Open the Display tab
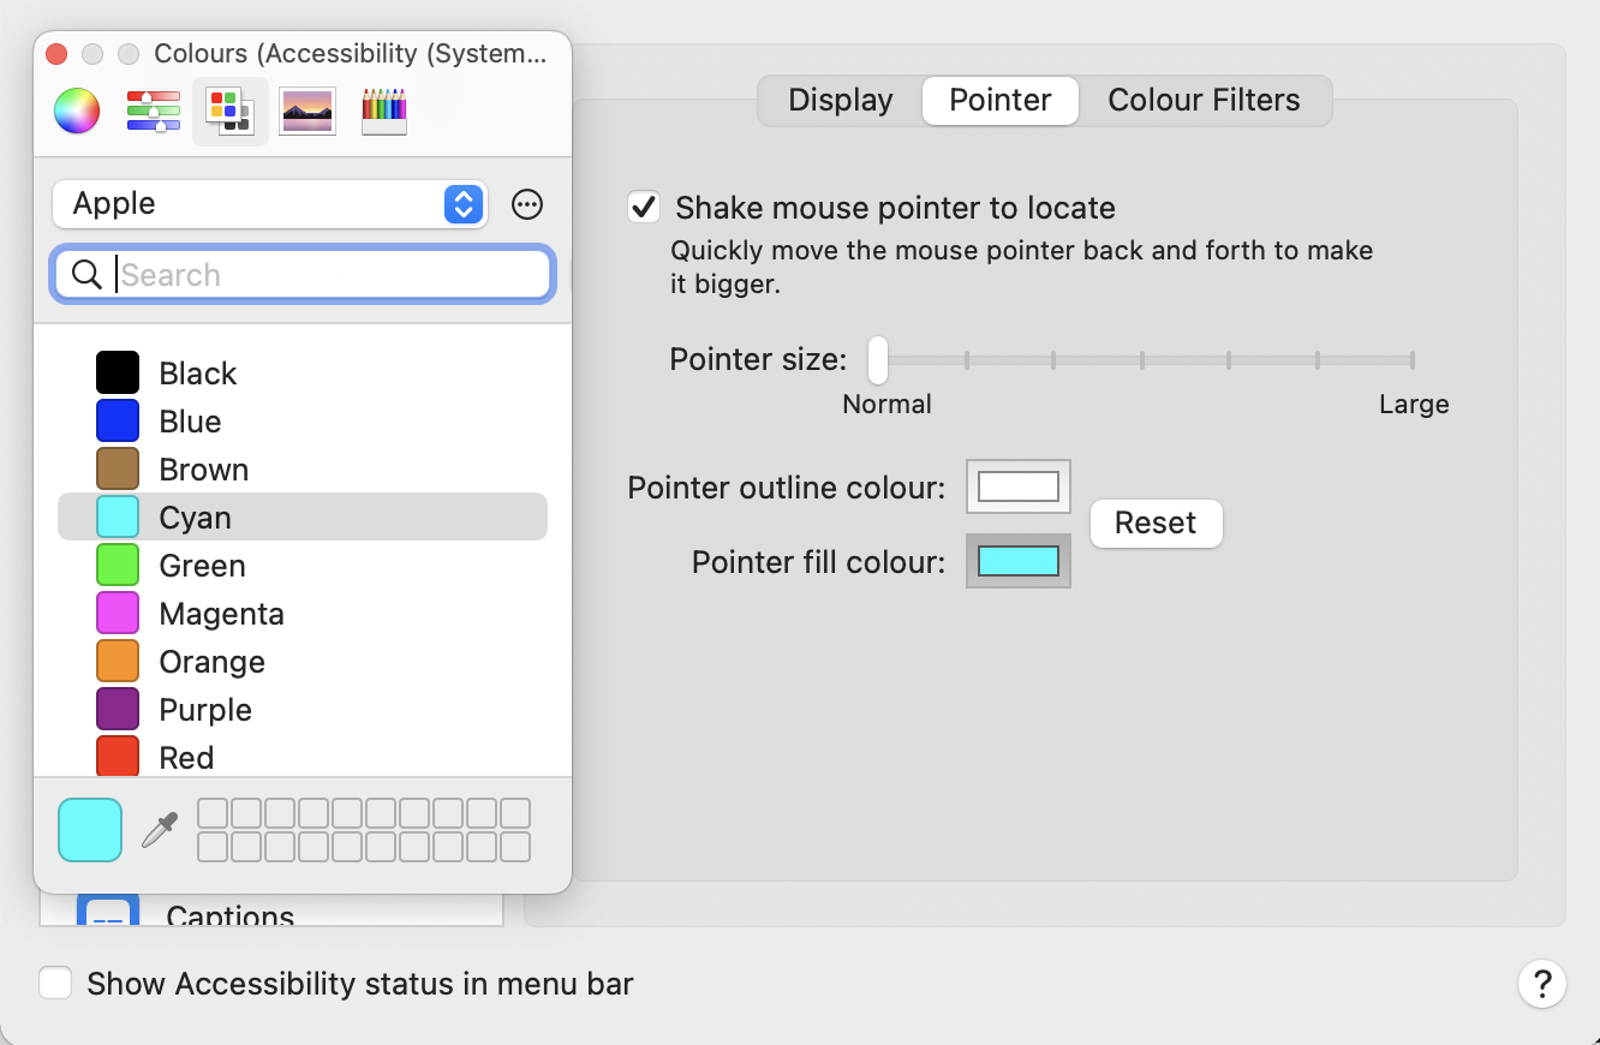The image size is (1600, 1045). point(840,101)
